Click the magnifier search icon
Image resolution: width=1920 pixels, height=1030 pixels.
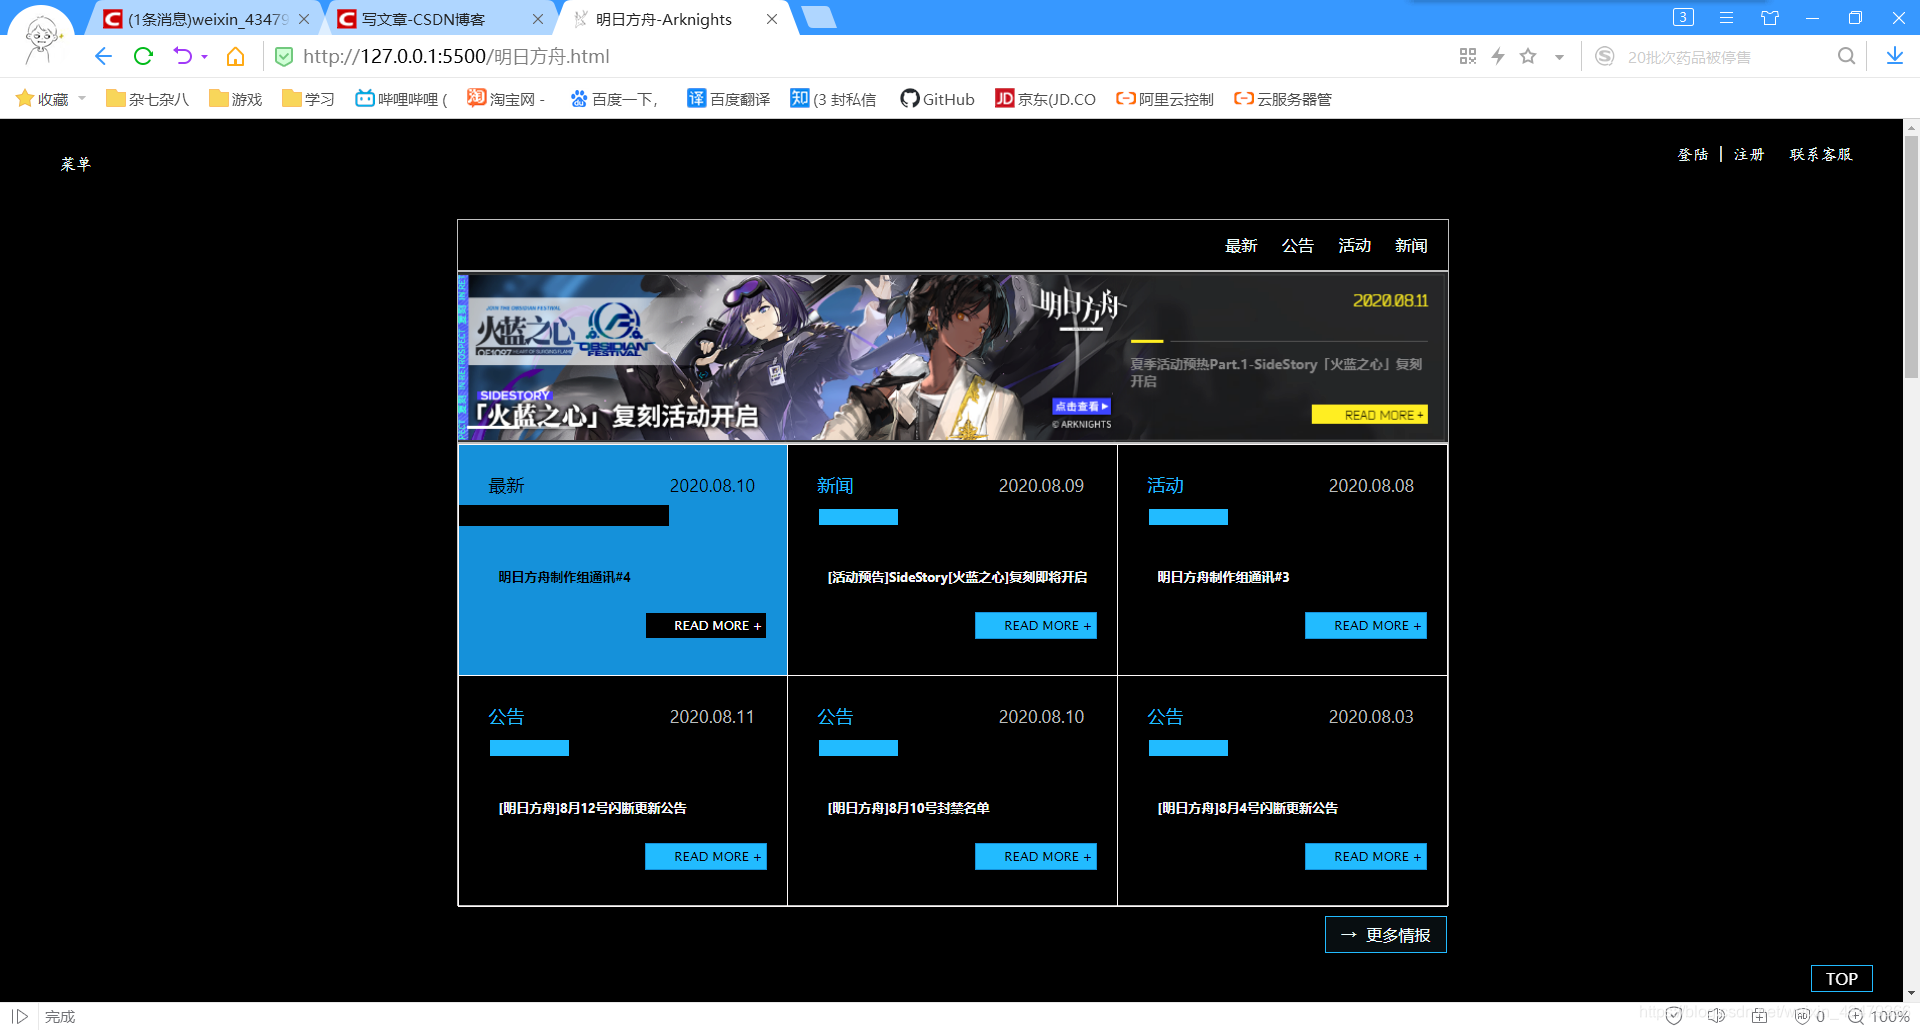(1846, 57)
